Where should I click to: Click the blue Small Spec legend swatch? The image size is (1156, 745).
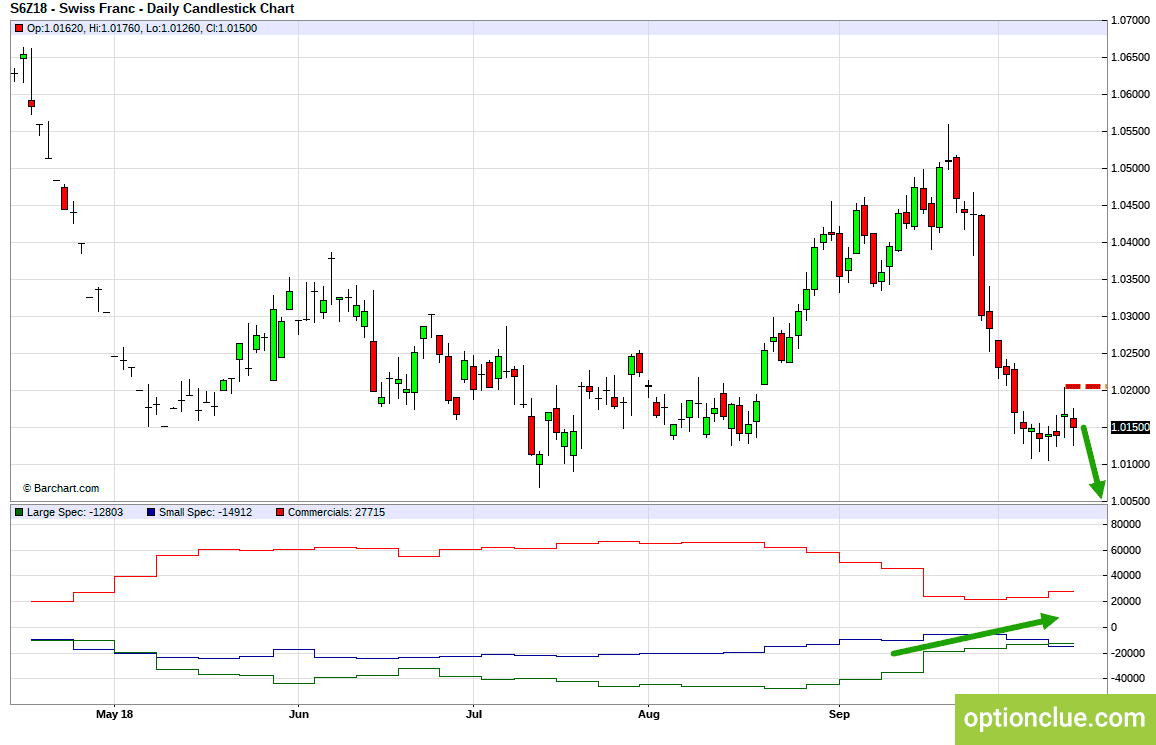[x=150, y=512]
